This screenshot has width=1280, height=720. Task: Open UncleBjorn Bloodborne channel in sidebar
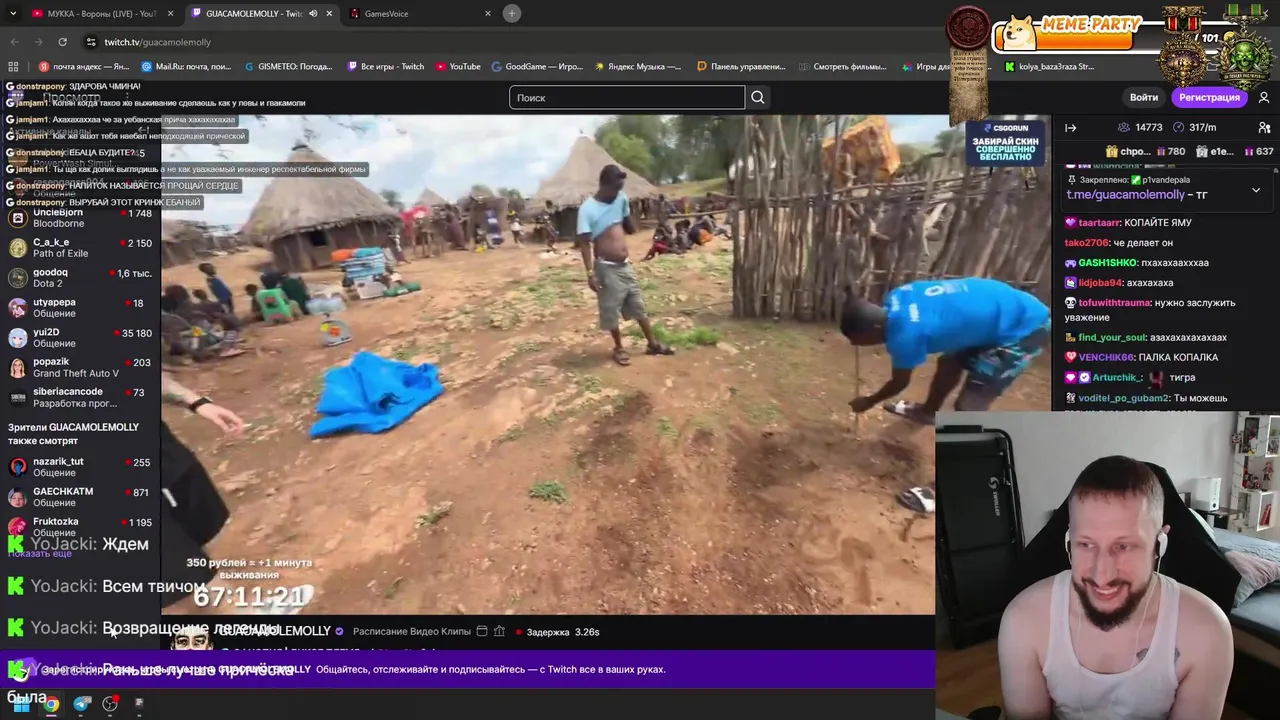coord(80,218)
